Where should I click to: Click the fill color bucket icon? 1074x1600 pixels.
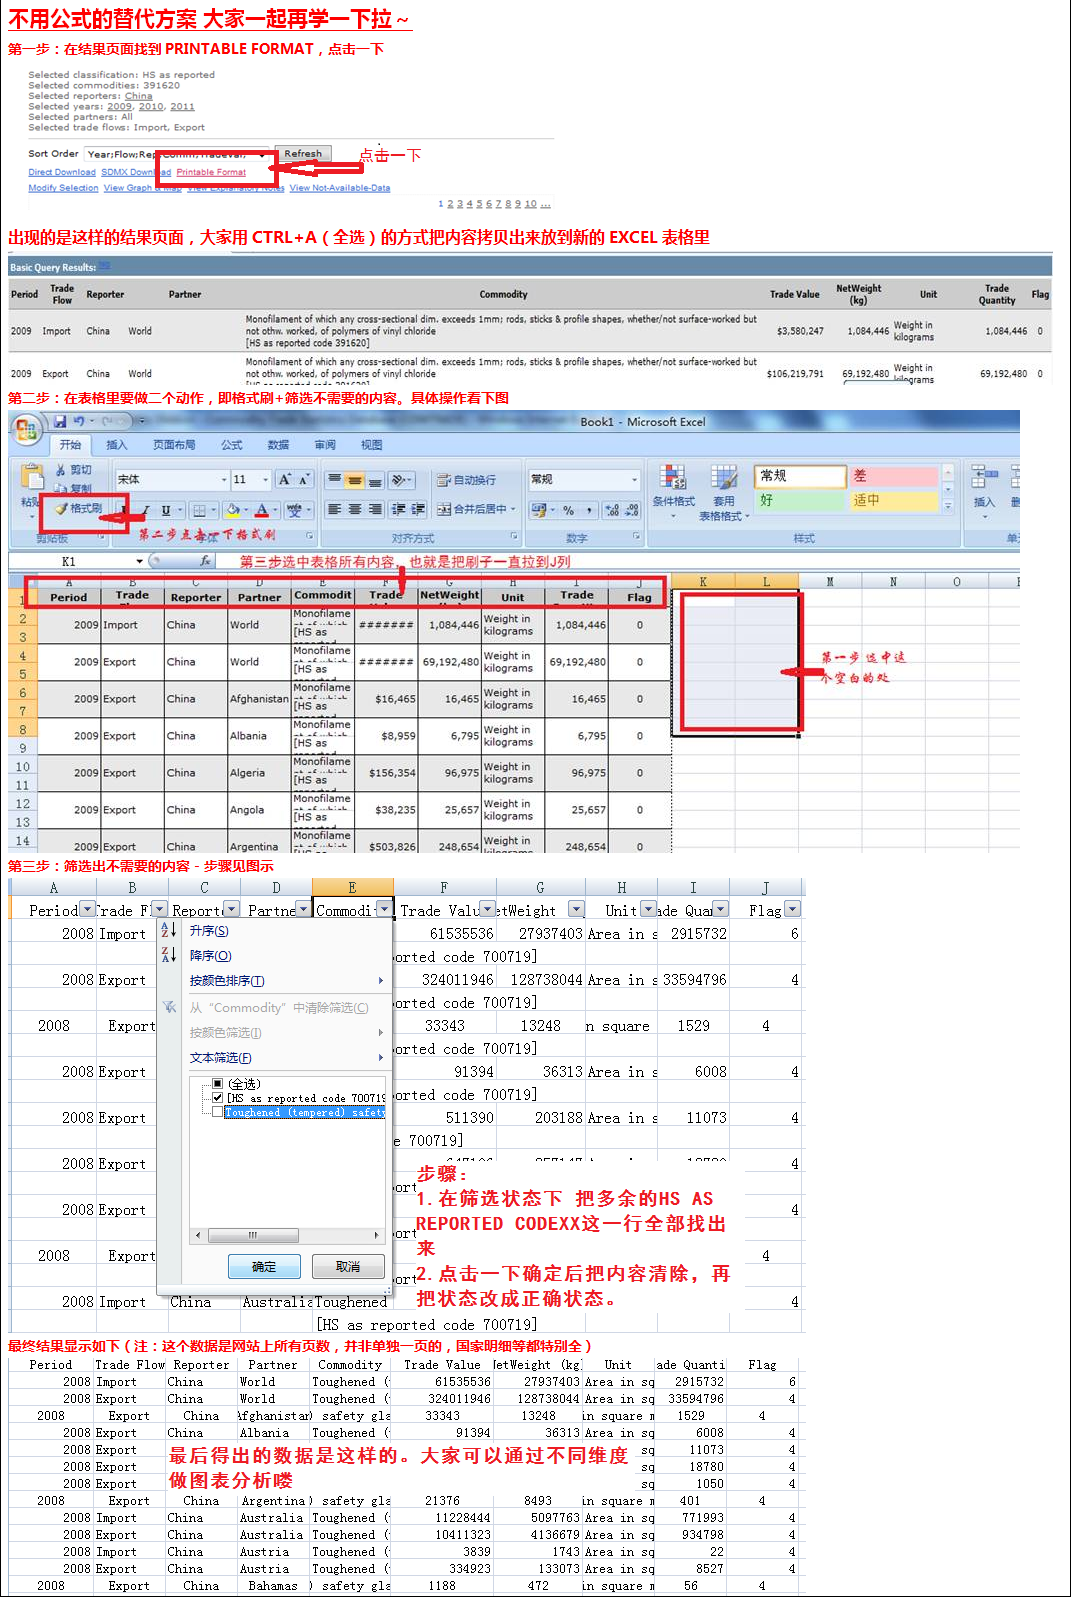coord(232,510)
